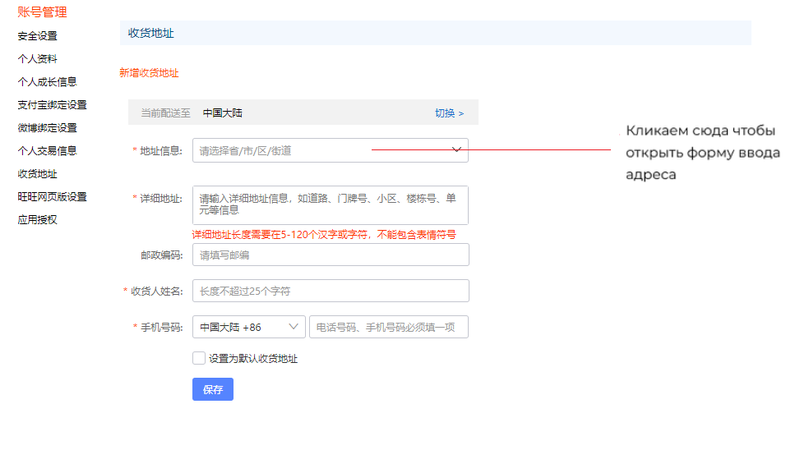The height and width of the screenshot is (450, 800).
Task: Open 微博绑定设置 in sidebar
Action: pyautogui.click(x=47, y=128)
